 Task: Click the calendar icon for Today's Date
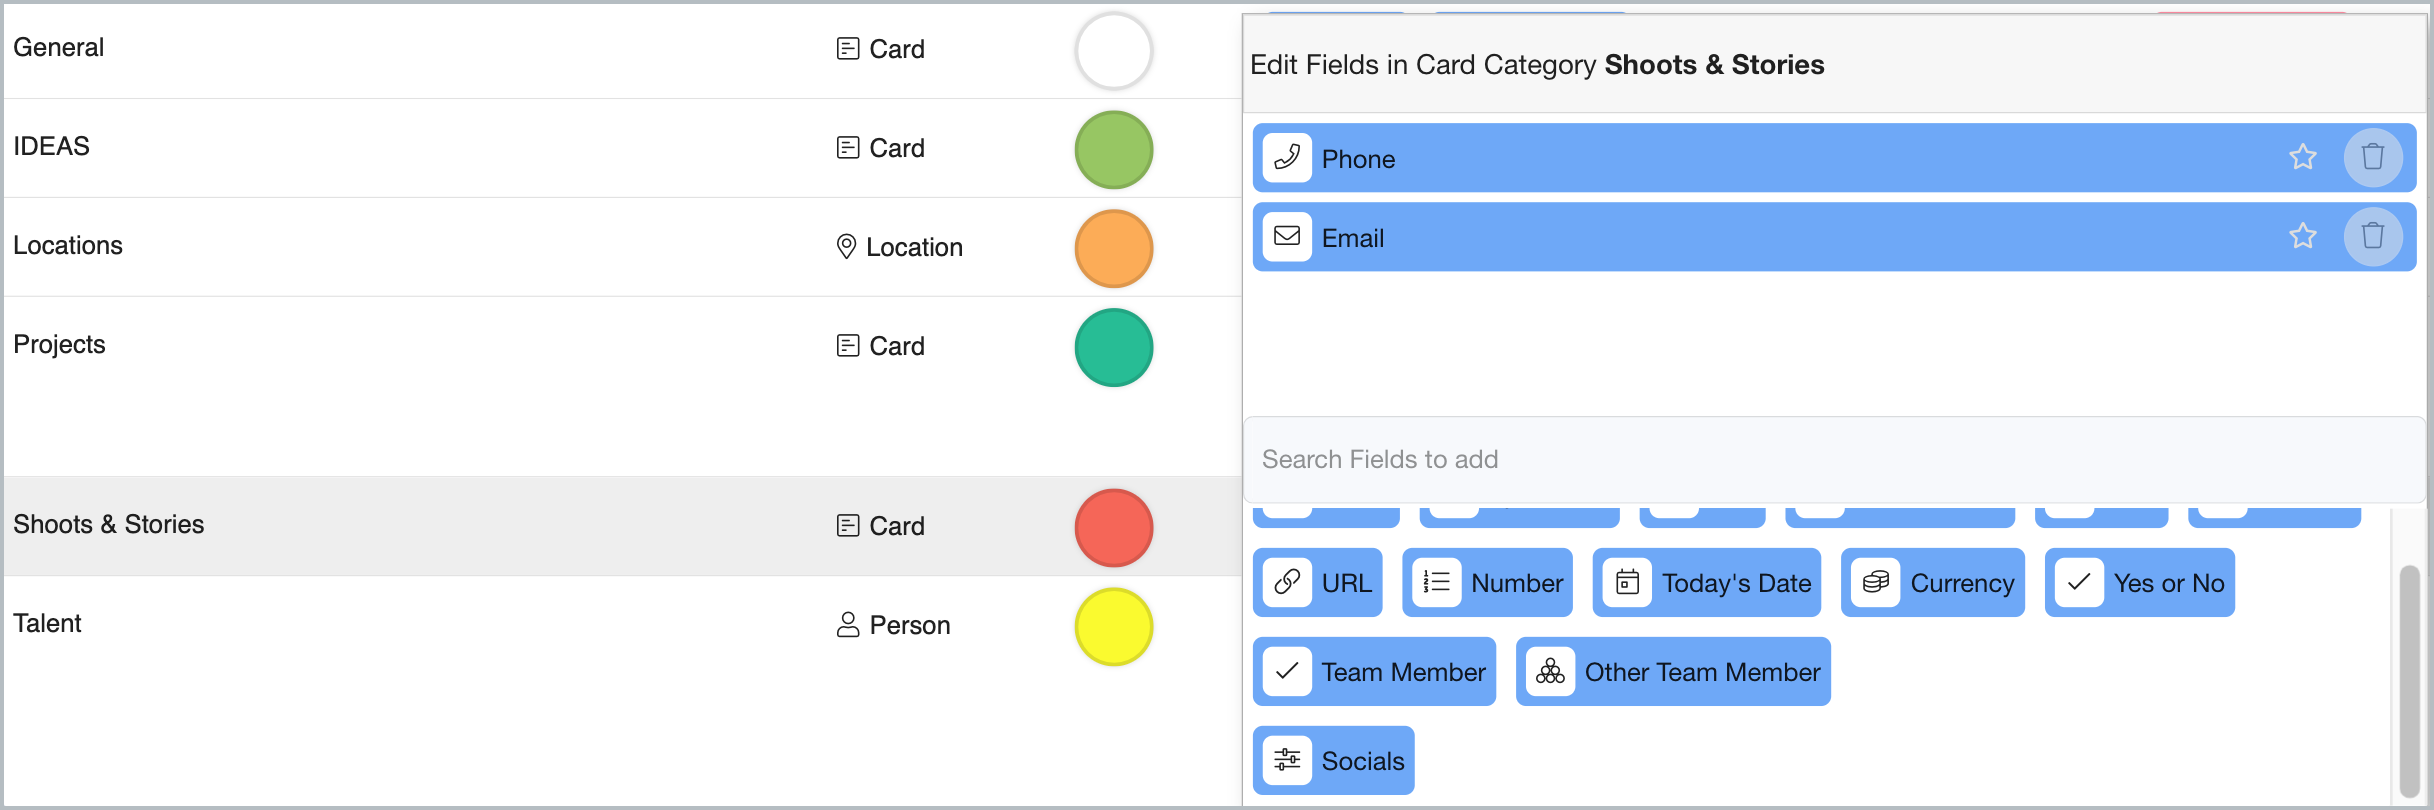1627,583
